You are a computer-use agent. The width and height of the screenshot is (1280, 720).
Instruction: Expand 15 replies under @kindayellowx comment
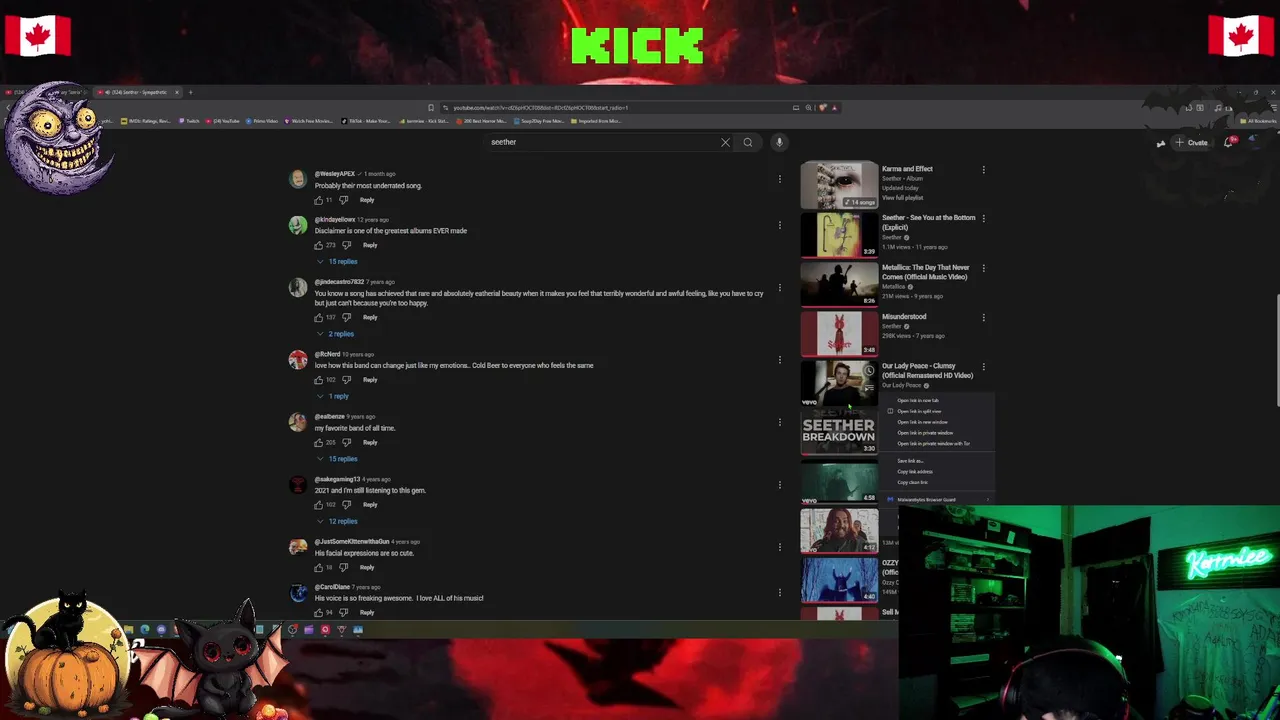(337, 262)
